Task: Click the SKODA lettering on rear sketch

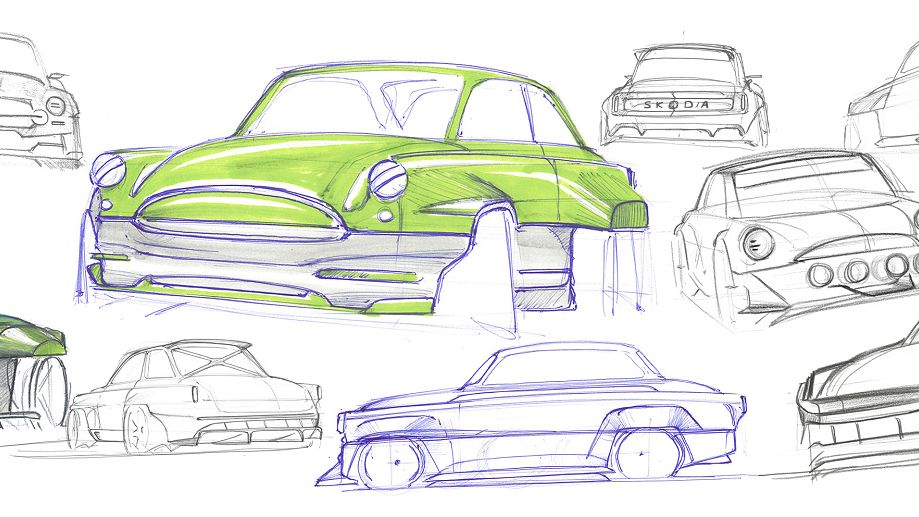Action: [676, 105]
